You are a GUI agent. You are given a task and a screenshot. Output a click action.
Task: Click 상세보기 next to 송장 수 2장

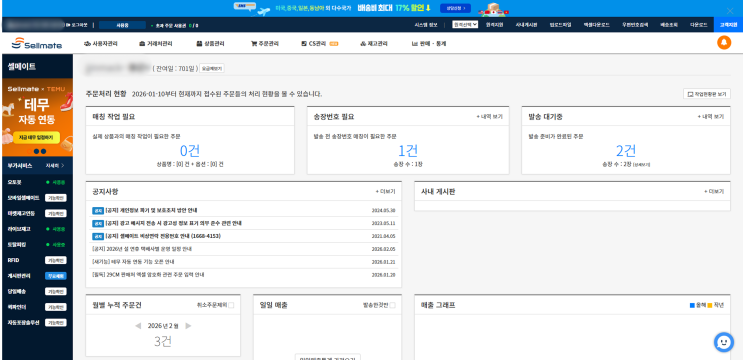(642, 165)
